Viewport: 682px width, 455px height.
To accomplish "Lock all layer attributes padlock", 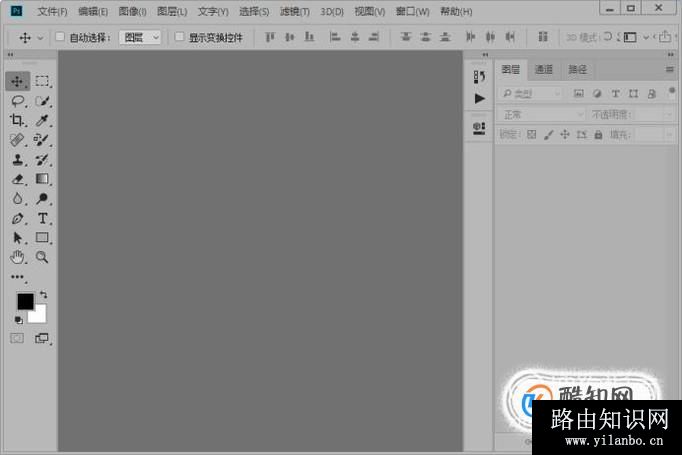I will pyautogui.click(x=598, y=135).
